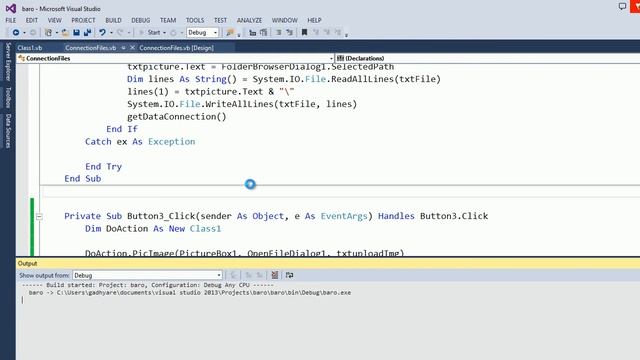Click the 'End Sub' code line
Image resolution: width=640 pixels, height=360 pixels.
pyautogui.click(x=82, y=179)
